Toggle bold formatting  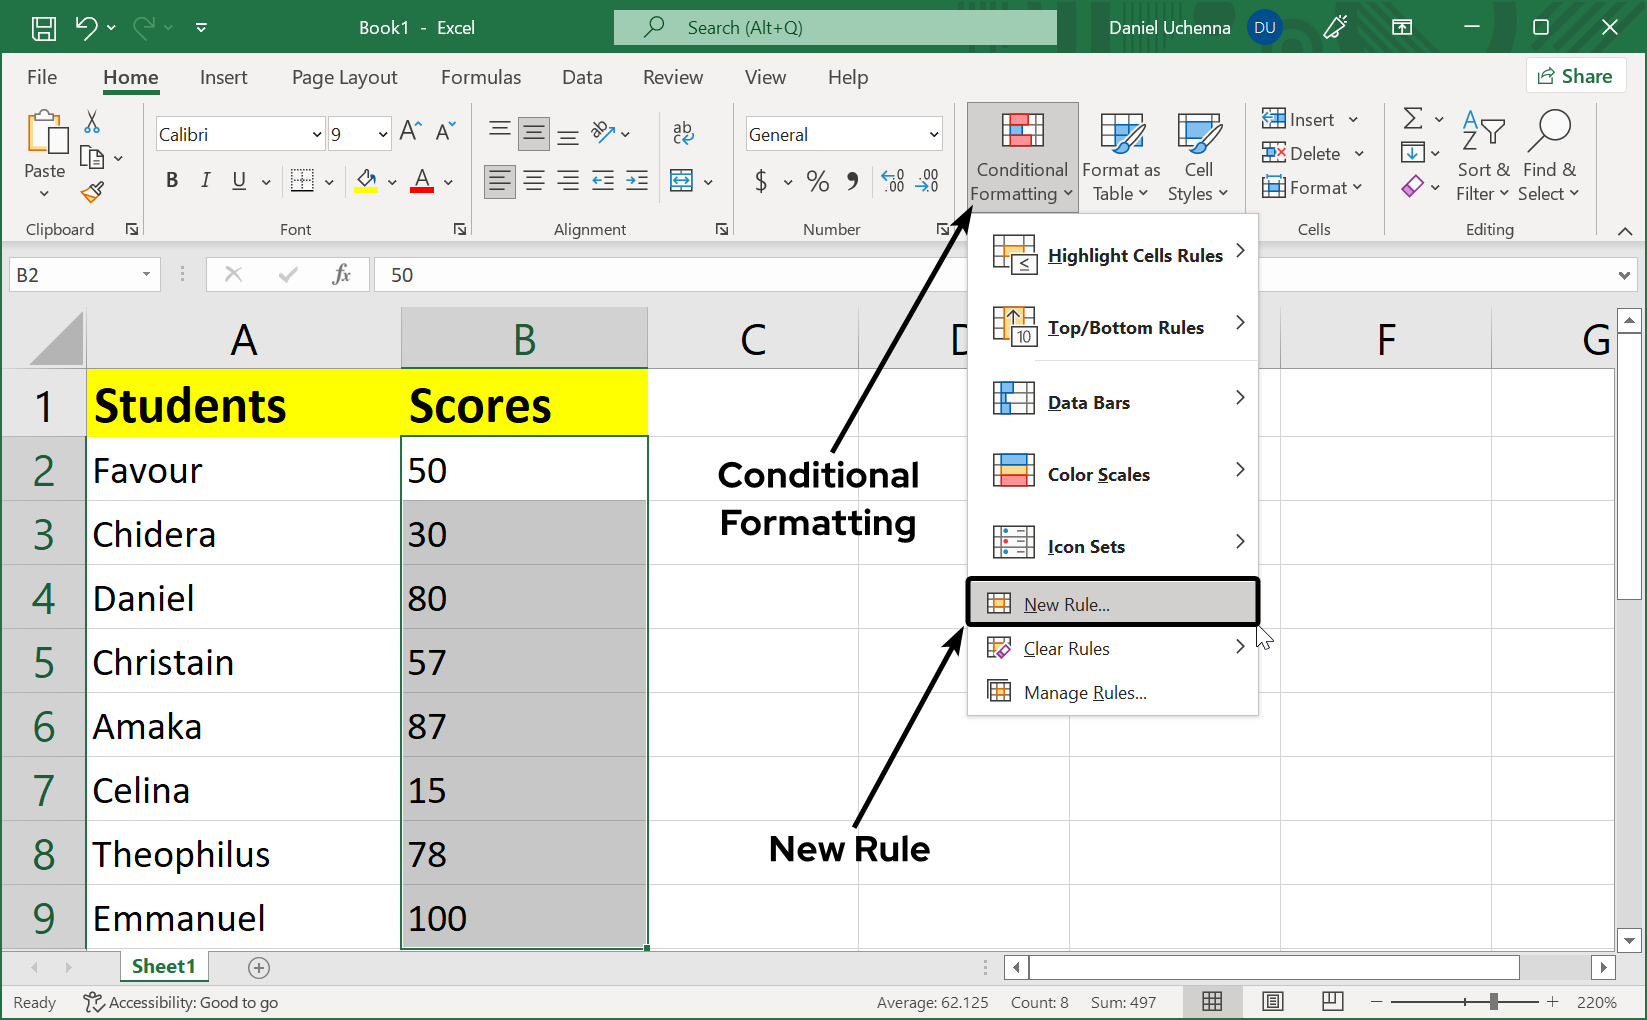[x=171, y=181]
